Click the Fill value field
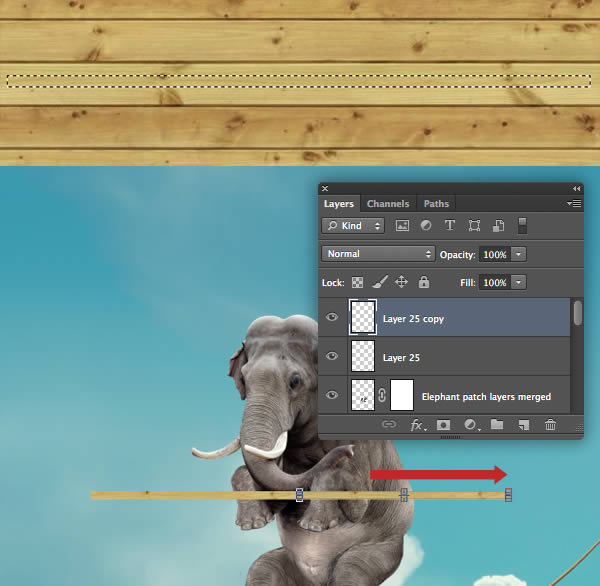Image resolution: width=600 pixels, height=586 pixels. click(495, 282)
